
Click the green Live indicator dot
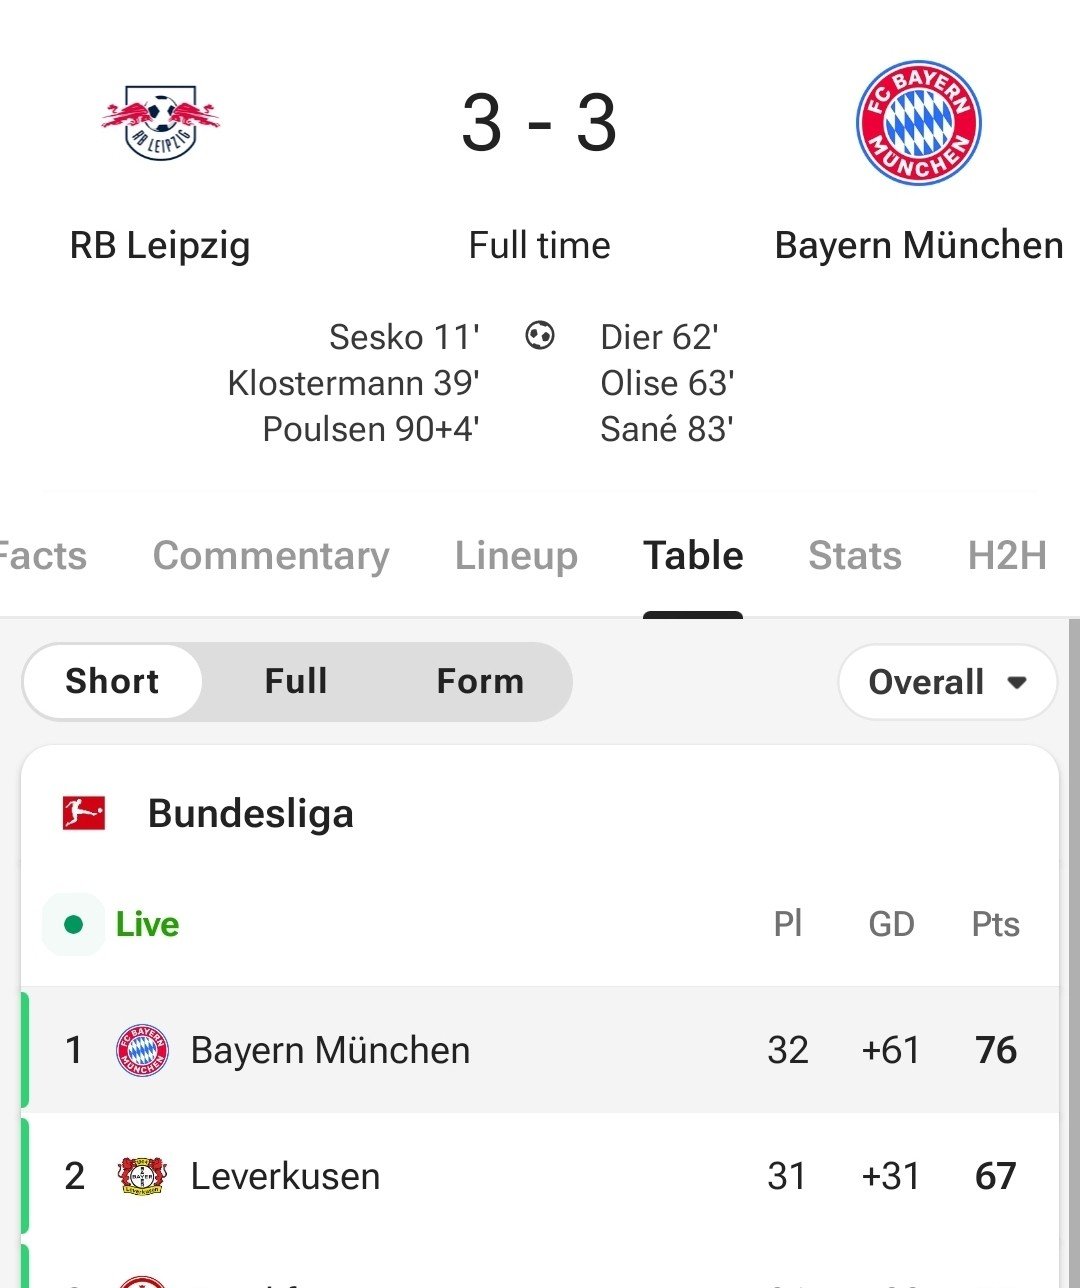point(73,924)
